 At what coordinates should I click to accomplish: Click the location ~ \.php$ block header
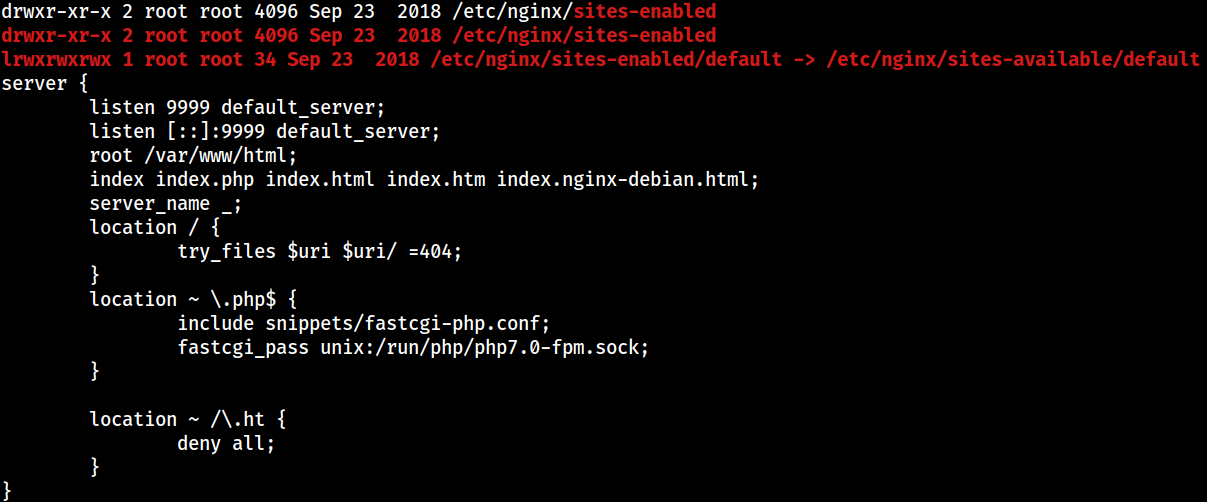pos(194,299)
